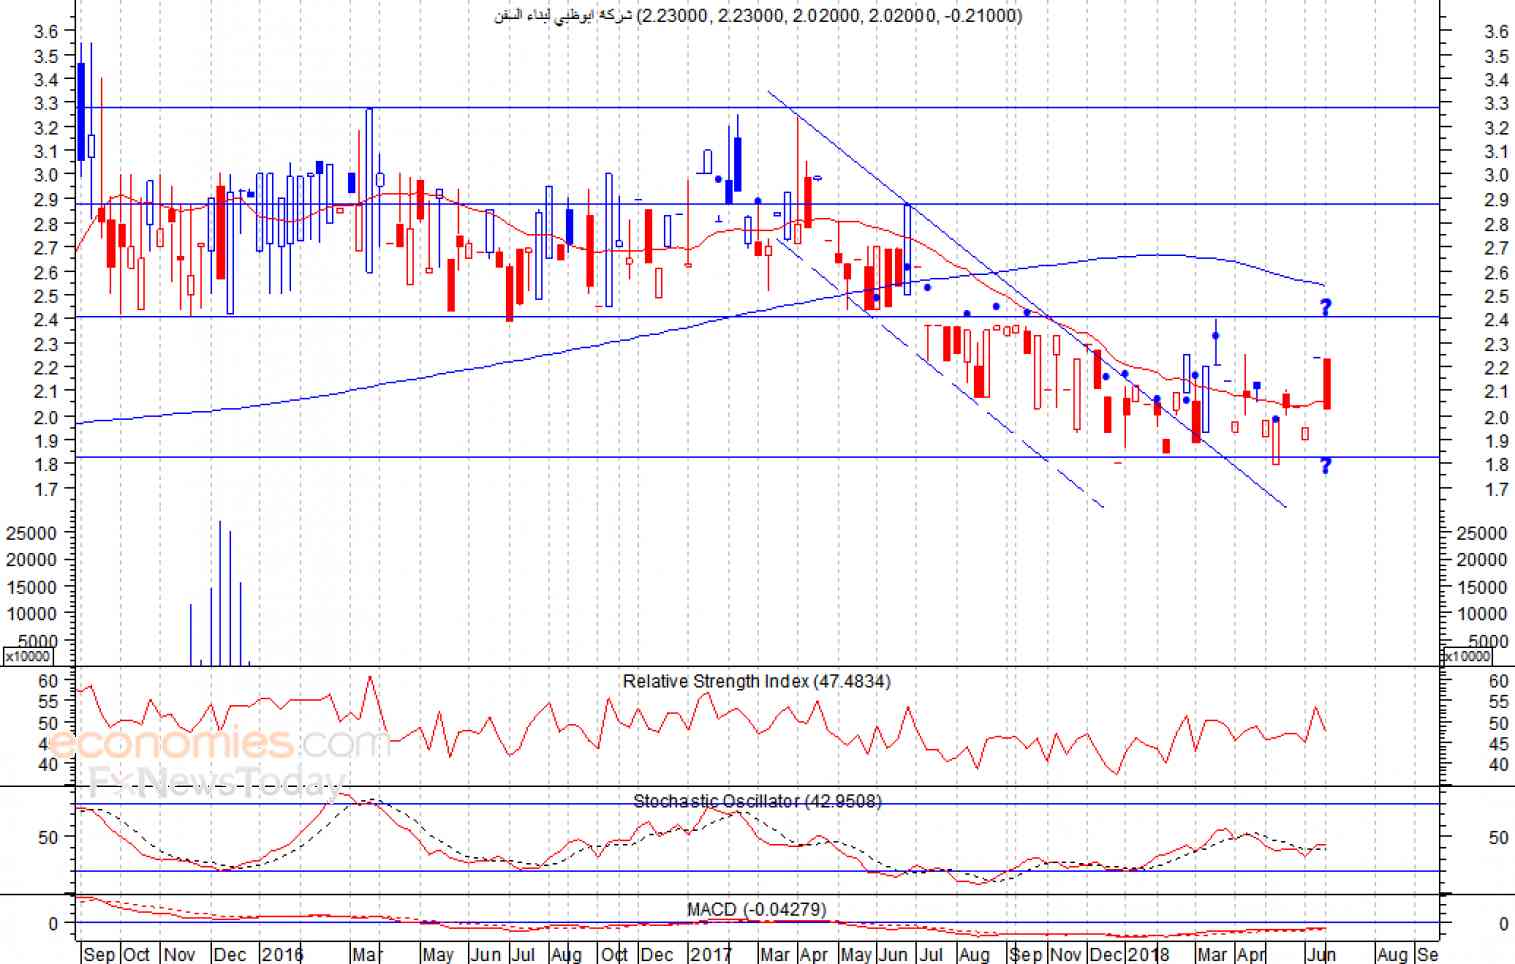1515x964 pixels.
Task: Click the 60 value on left RSI axis
Action: coord(49,681)
